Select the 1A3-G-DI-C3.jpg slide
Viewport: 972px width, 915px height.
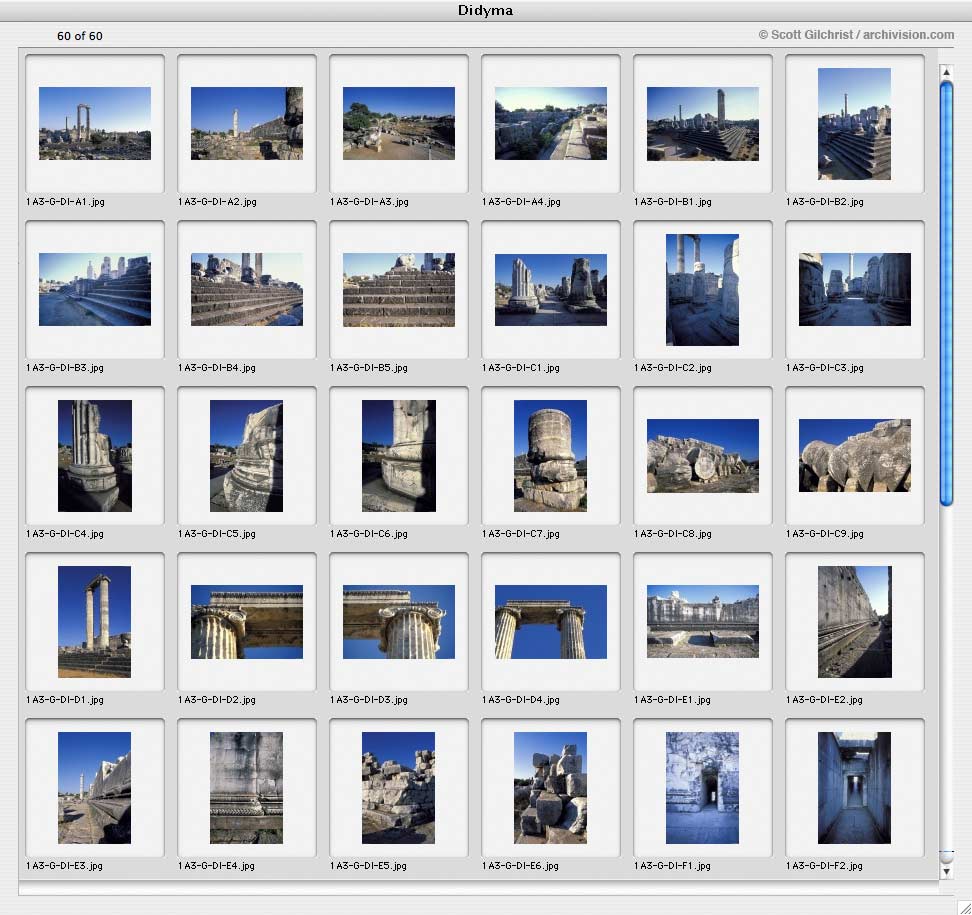[854, 290]
